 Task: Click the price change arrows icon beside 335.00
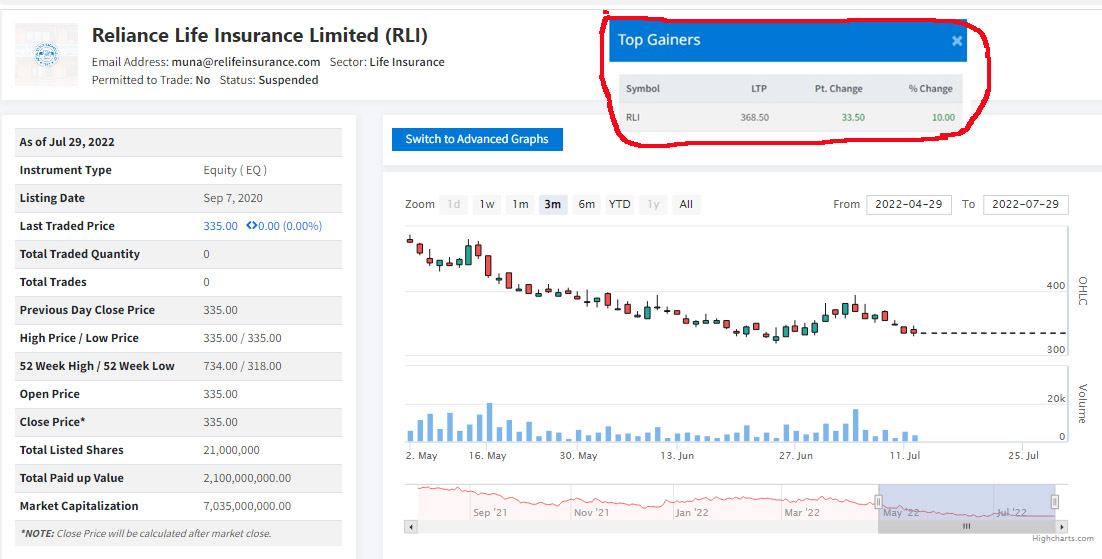click(252, 226)
